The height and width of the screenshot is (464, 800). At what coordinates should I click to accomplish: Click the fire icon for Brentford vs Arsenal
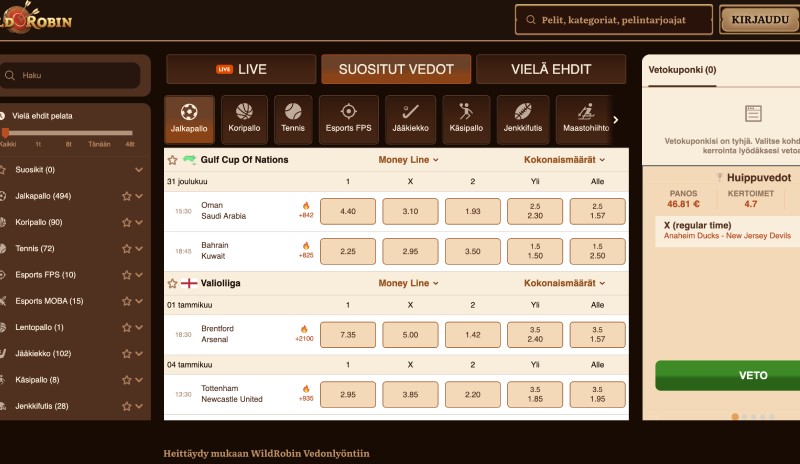click(304, 329)
